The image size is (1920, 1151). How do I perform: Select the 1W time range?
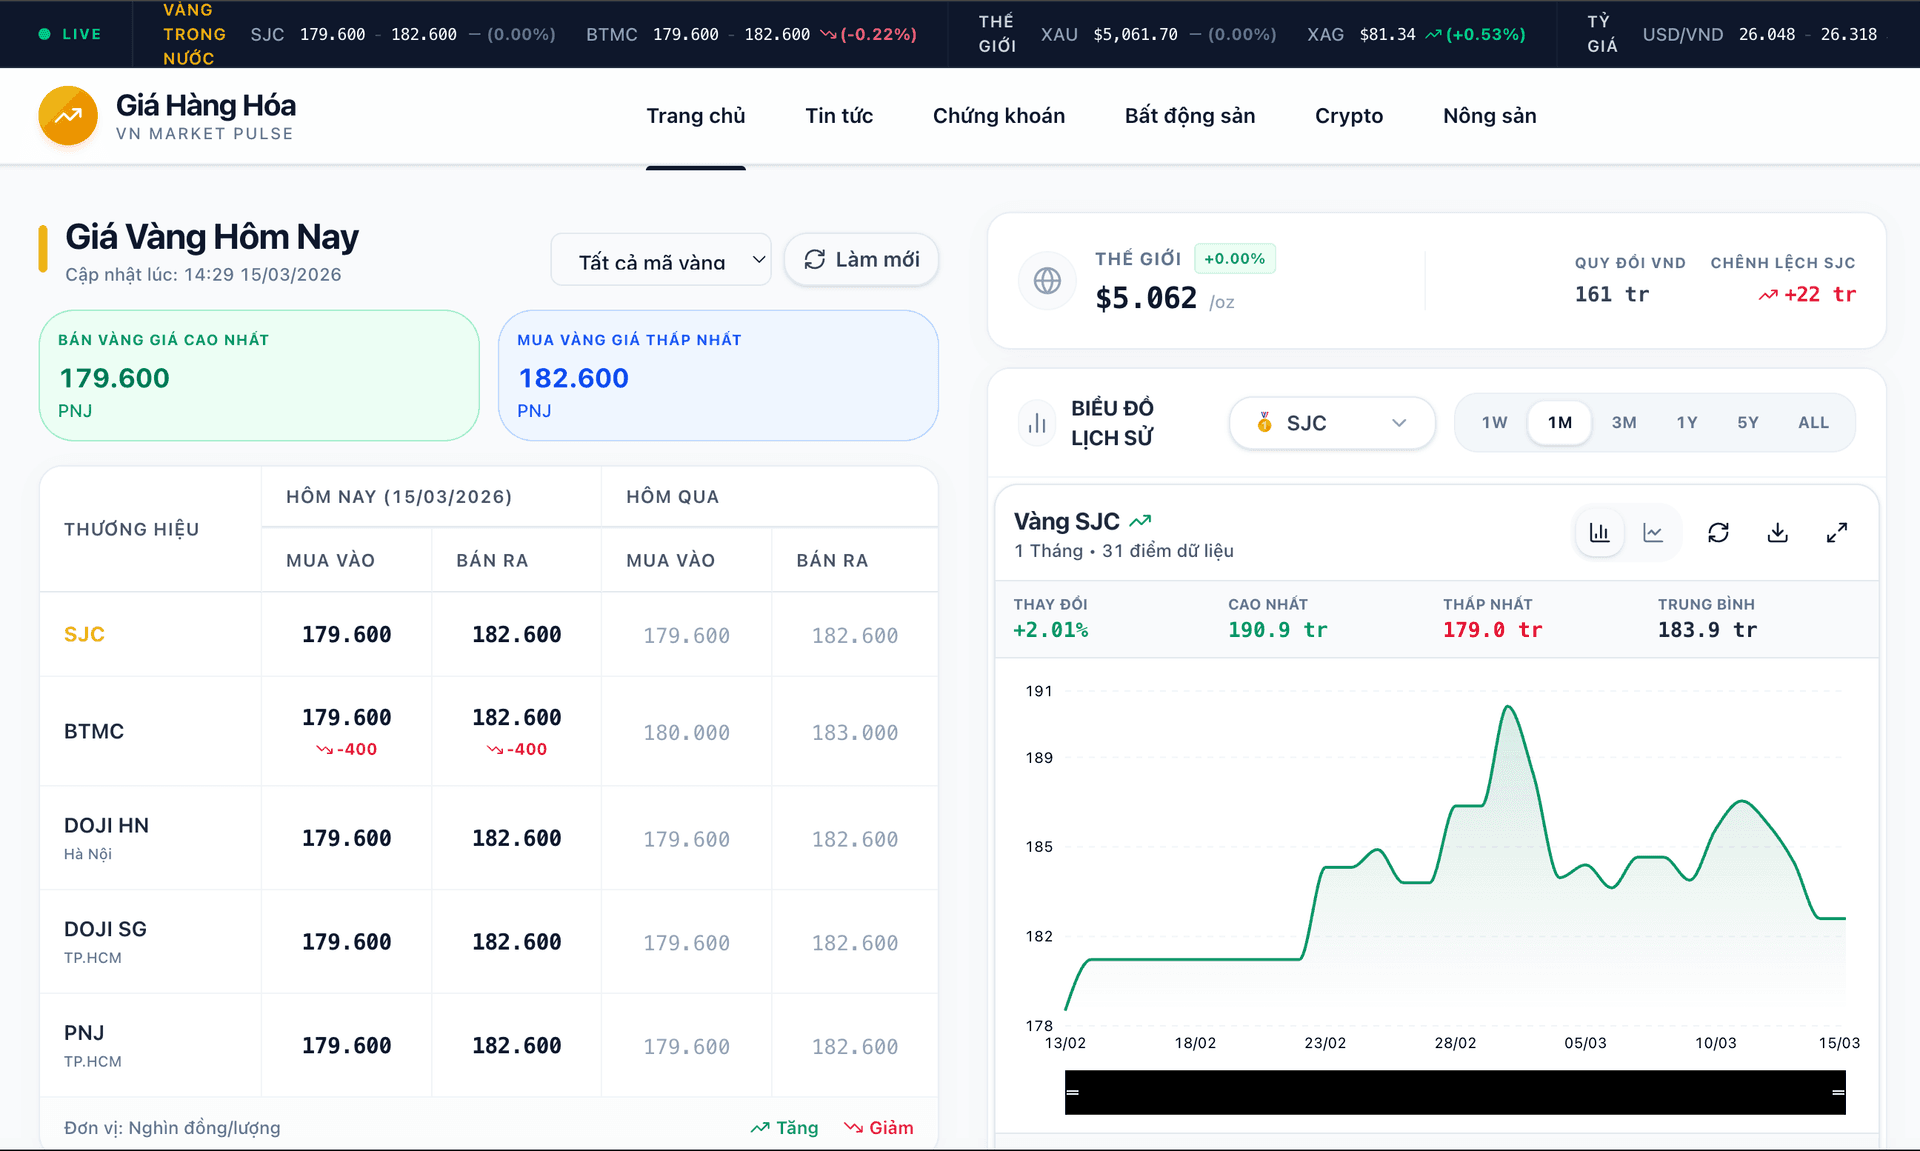pyautogui.click(x=1494, y=422)
